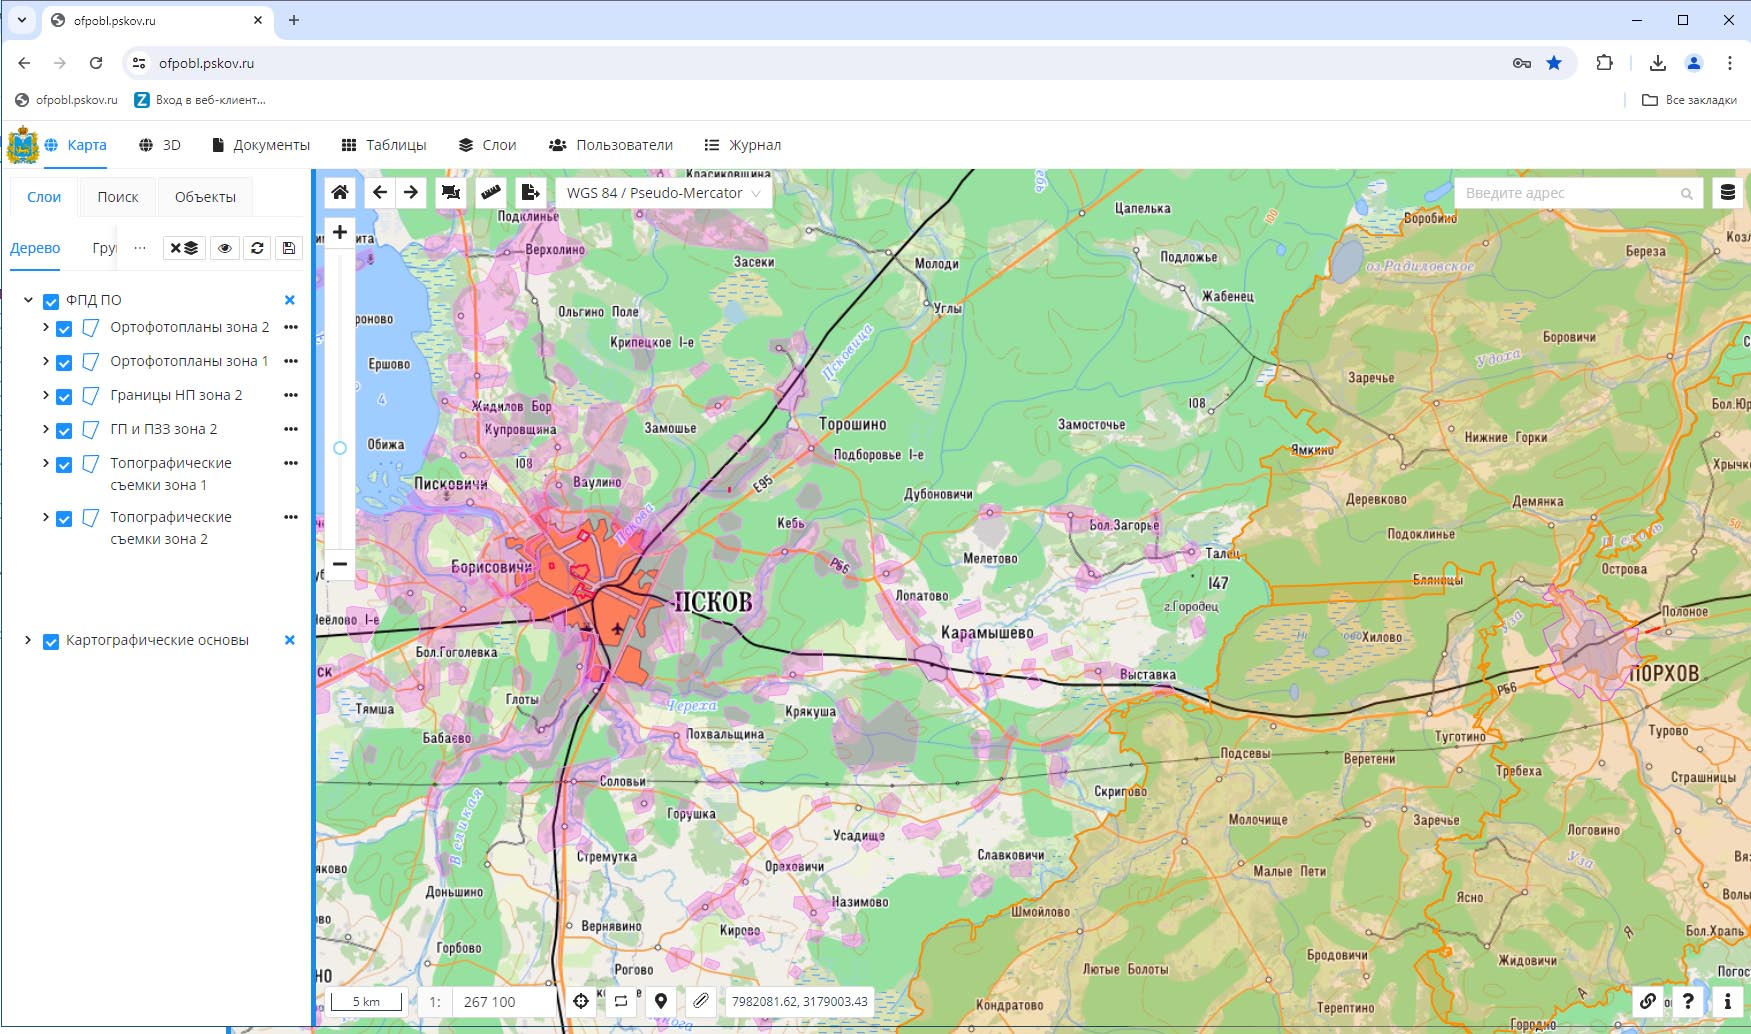Select the area selection tool icon

coord(451,192)
